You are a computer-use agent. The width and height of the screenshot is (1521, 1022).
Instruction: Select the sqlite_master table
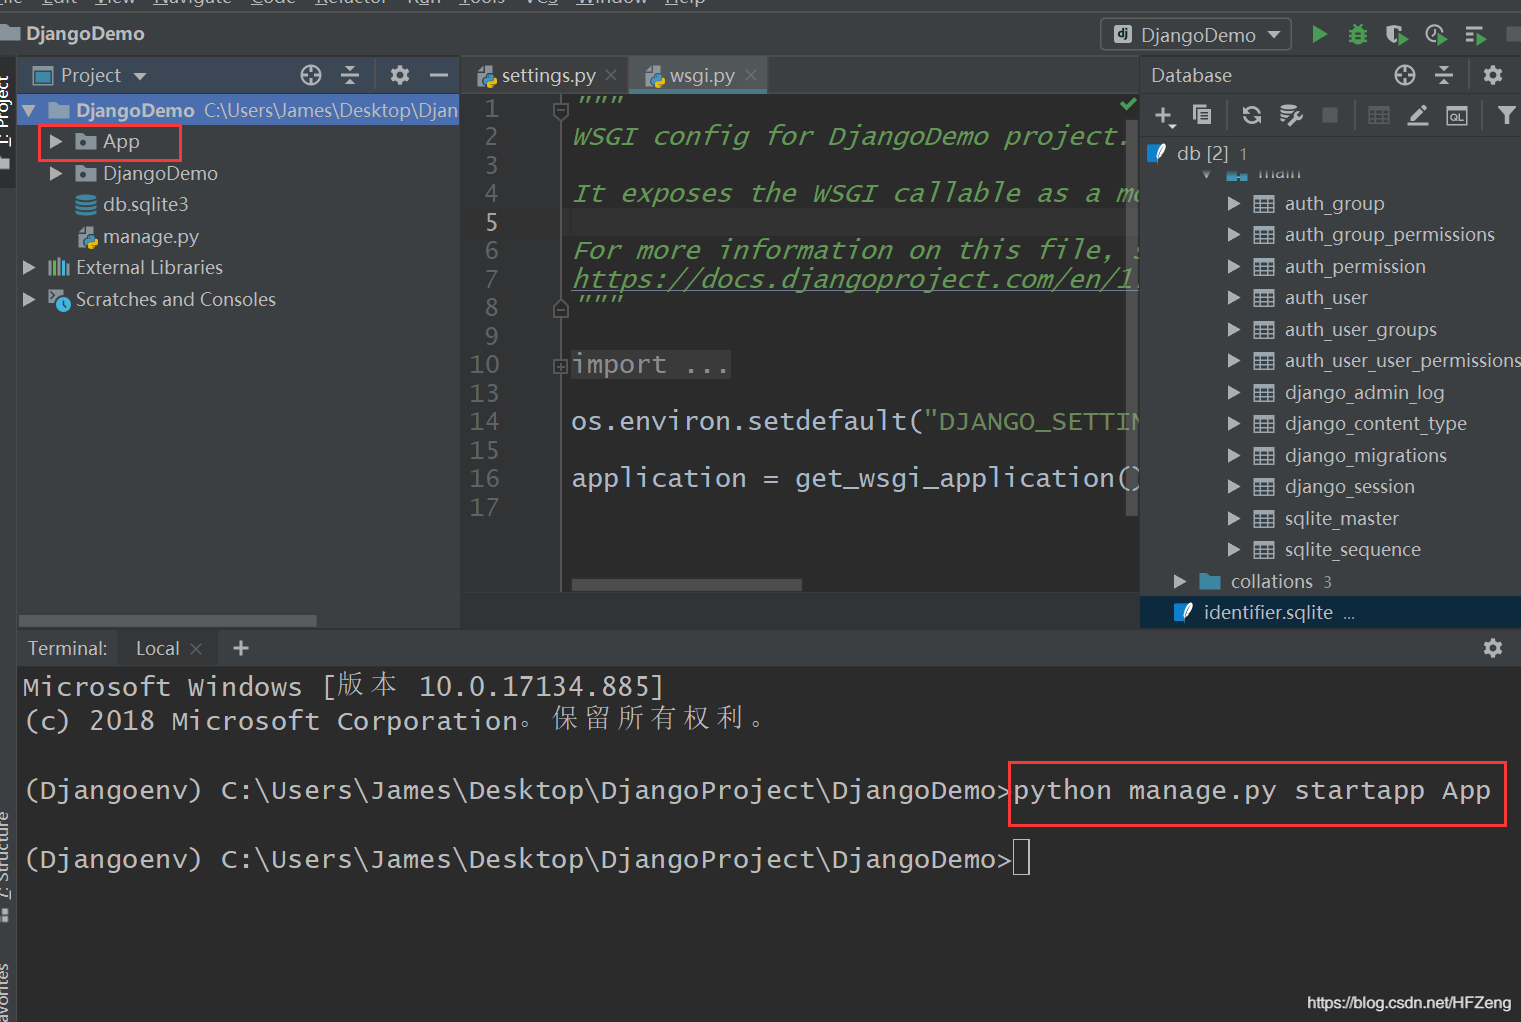(1341, 519)
